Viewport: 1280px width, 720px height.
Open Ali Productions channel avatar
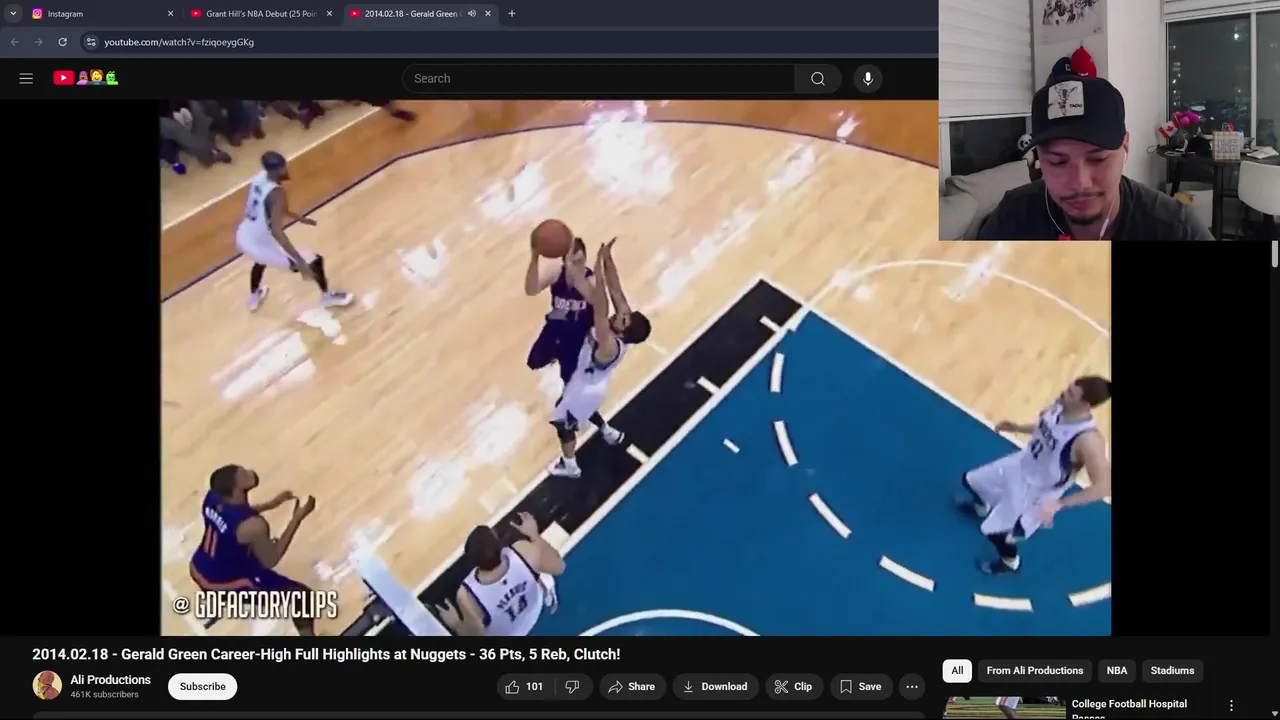47,686
